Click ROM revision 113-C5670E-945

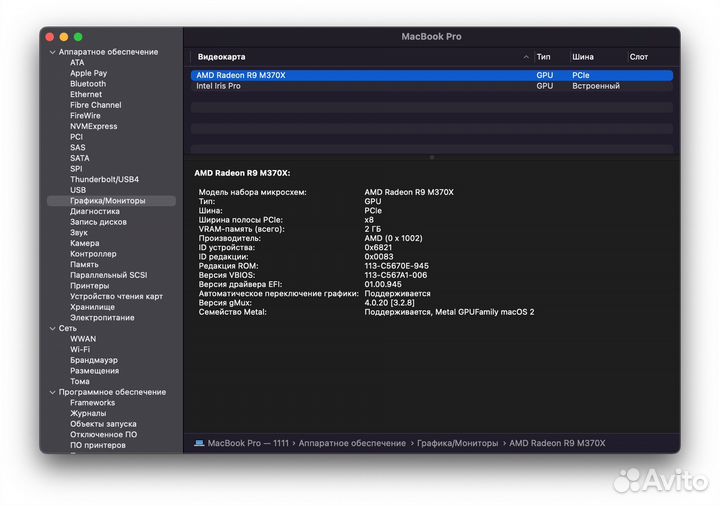pyautogui.click(x=396, y=266)
